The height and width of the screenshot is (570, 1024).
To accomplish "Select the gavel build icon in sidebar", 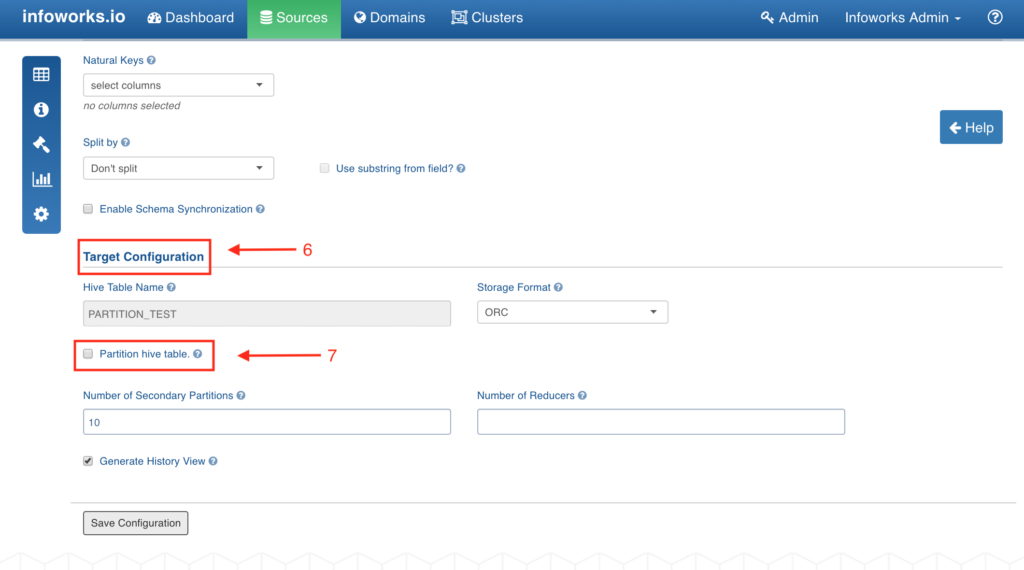I will tap(41, 144).
